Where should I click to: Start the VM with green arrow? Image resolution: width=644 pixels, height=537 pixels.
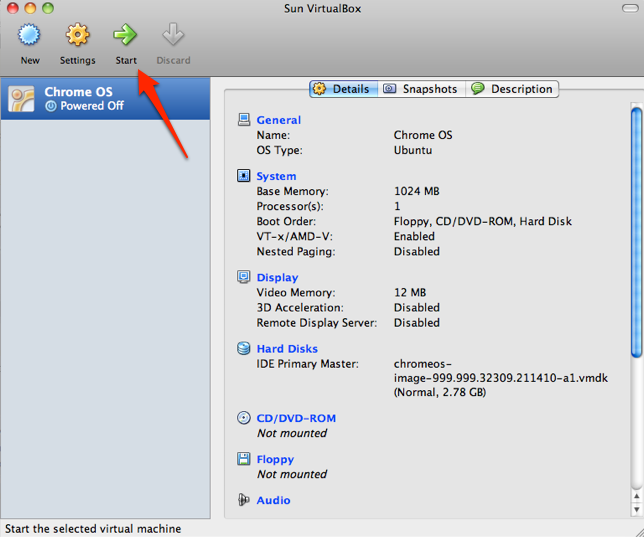coord(125,35)
